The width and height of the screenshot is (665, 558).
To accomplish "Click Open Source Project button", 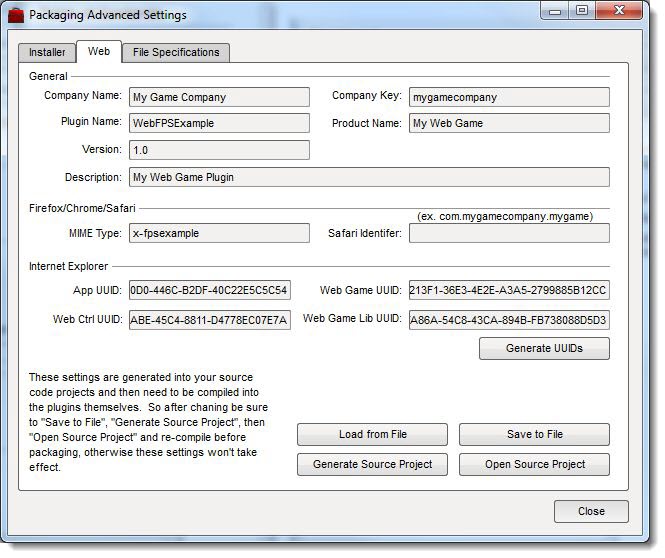I will [534, 465].
